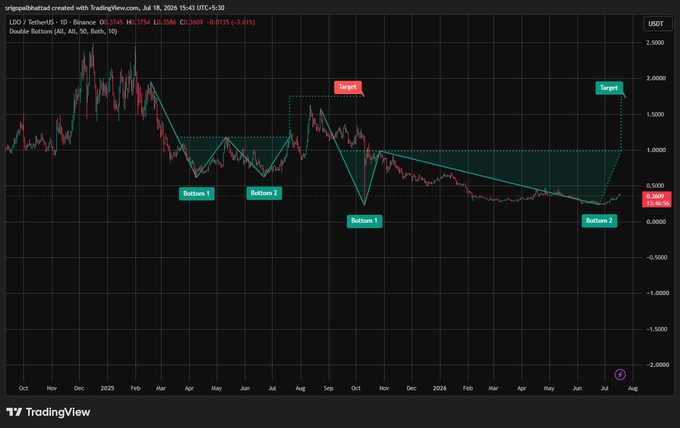Click the -1.0000 price axis value
The width and height of the screenshot is (680, 428).
pyautogui.click(x=656, y=293)
